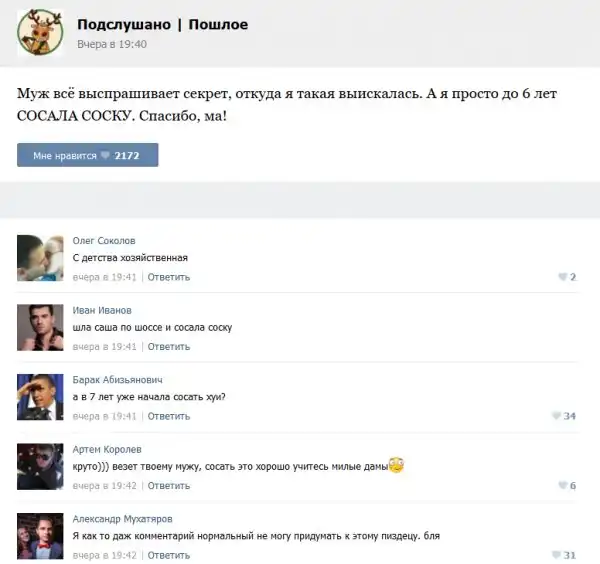Reply to Олег Соколов's comment via 'Ответить'

[x=169, y=277]
